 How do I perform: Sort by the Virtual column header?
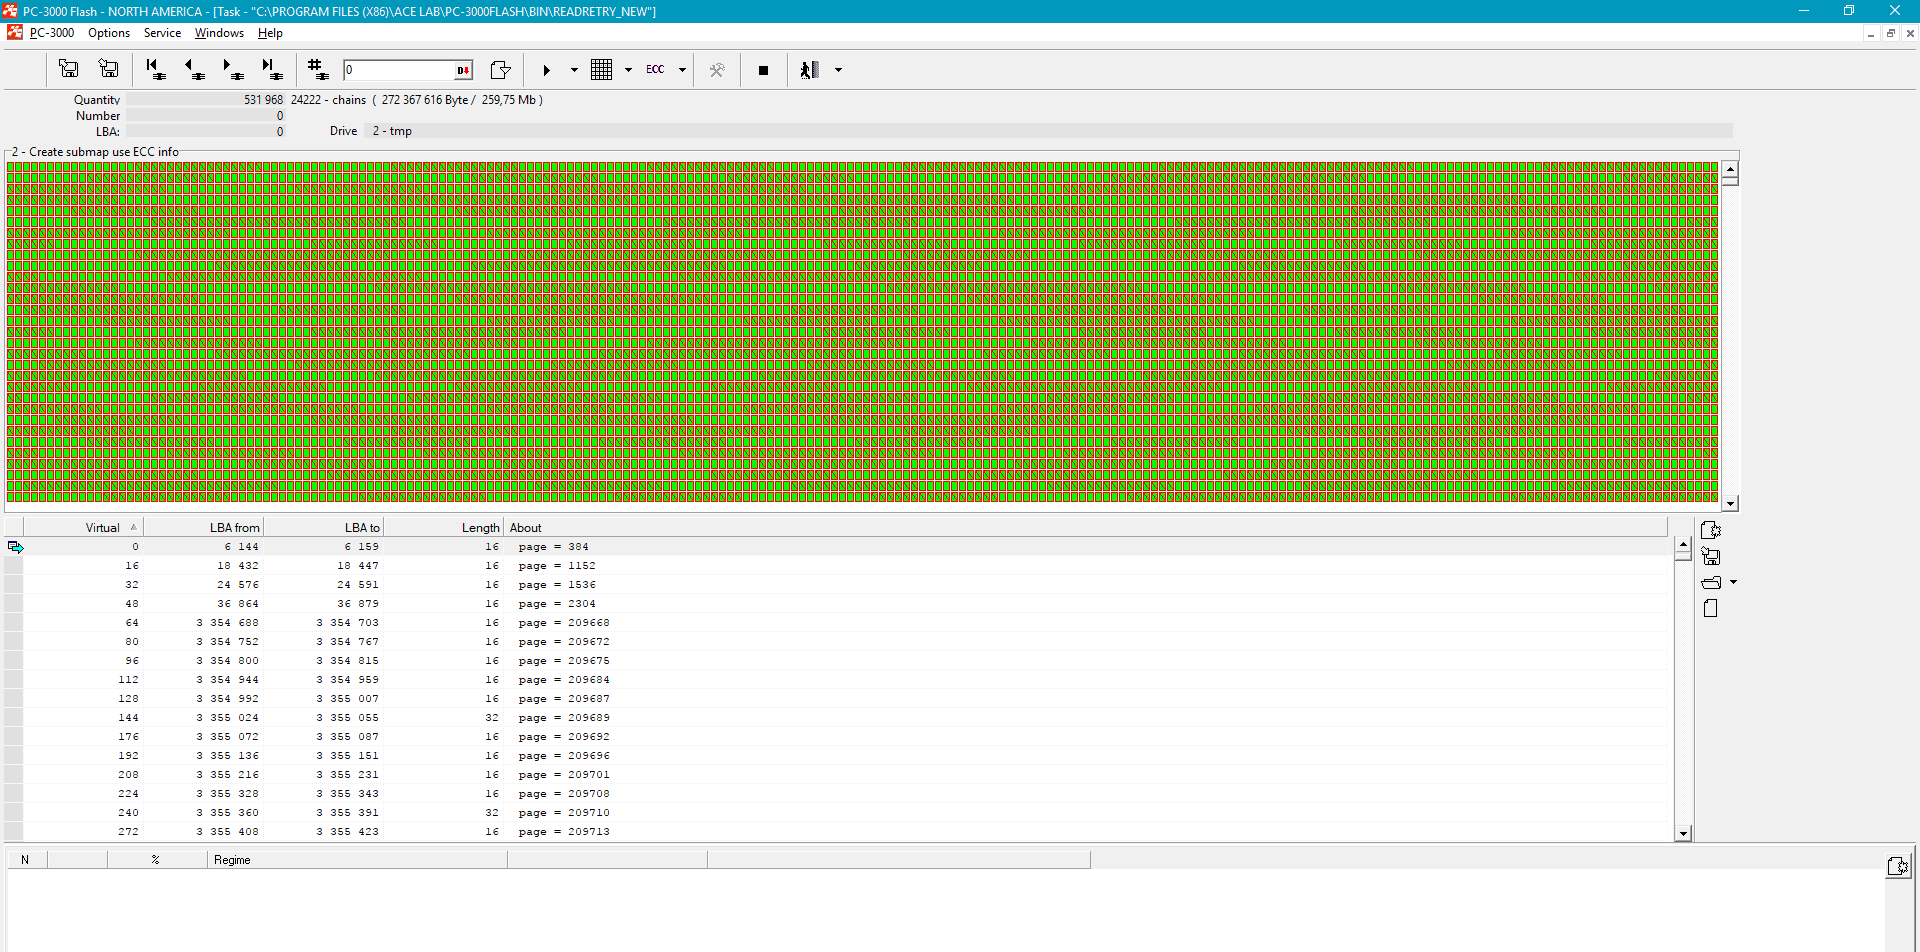pyautogui.click(x=83, y=527)
